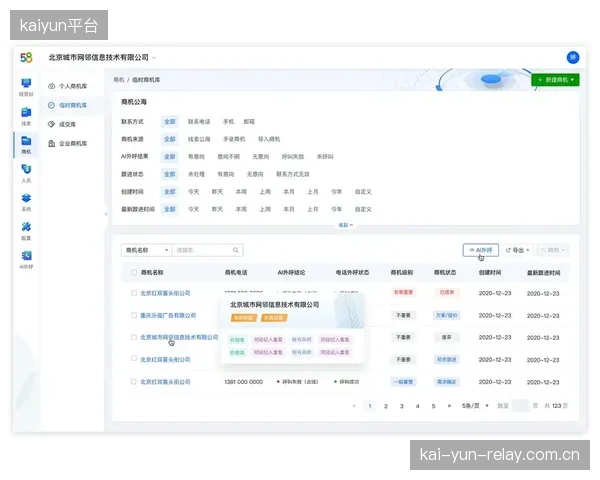Filter 创建时间 by 今天
This screenshot has width=600, height=480.
(193, 192)
